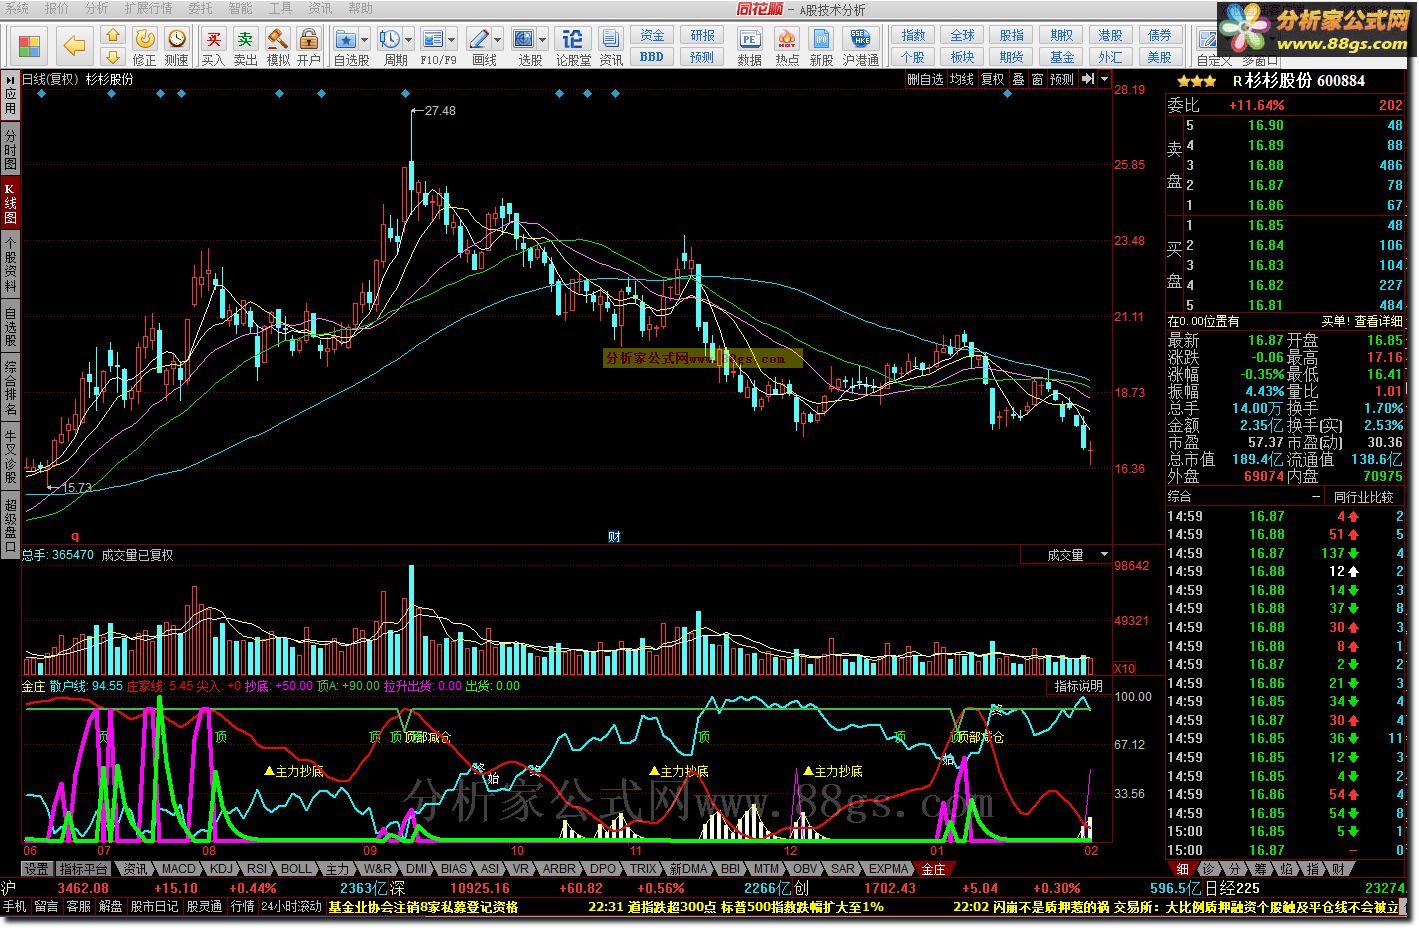Click the 股市日记 status bar item
The image size is (1419, 928).
point(154,906)
